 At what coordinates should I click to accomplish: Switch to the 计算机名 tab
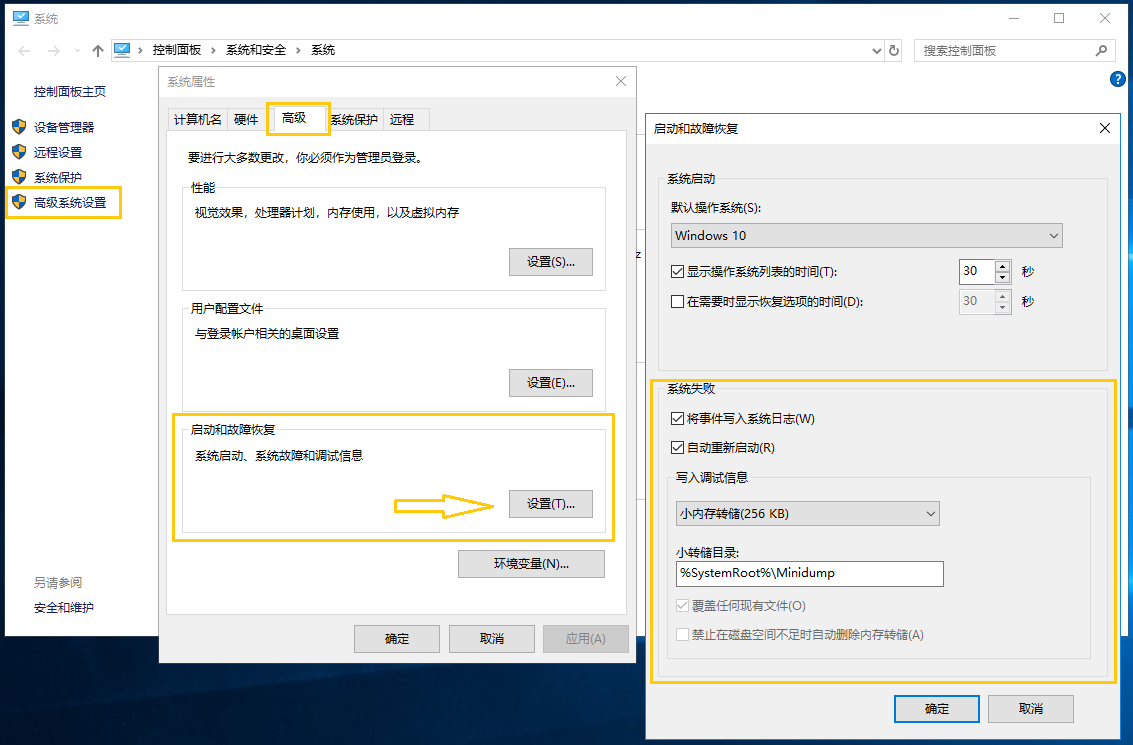(x=197, y=118)
